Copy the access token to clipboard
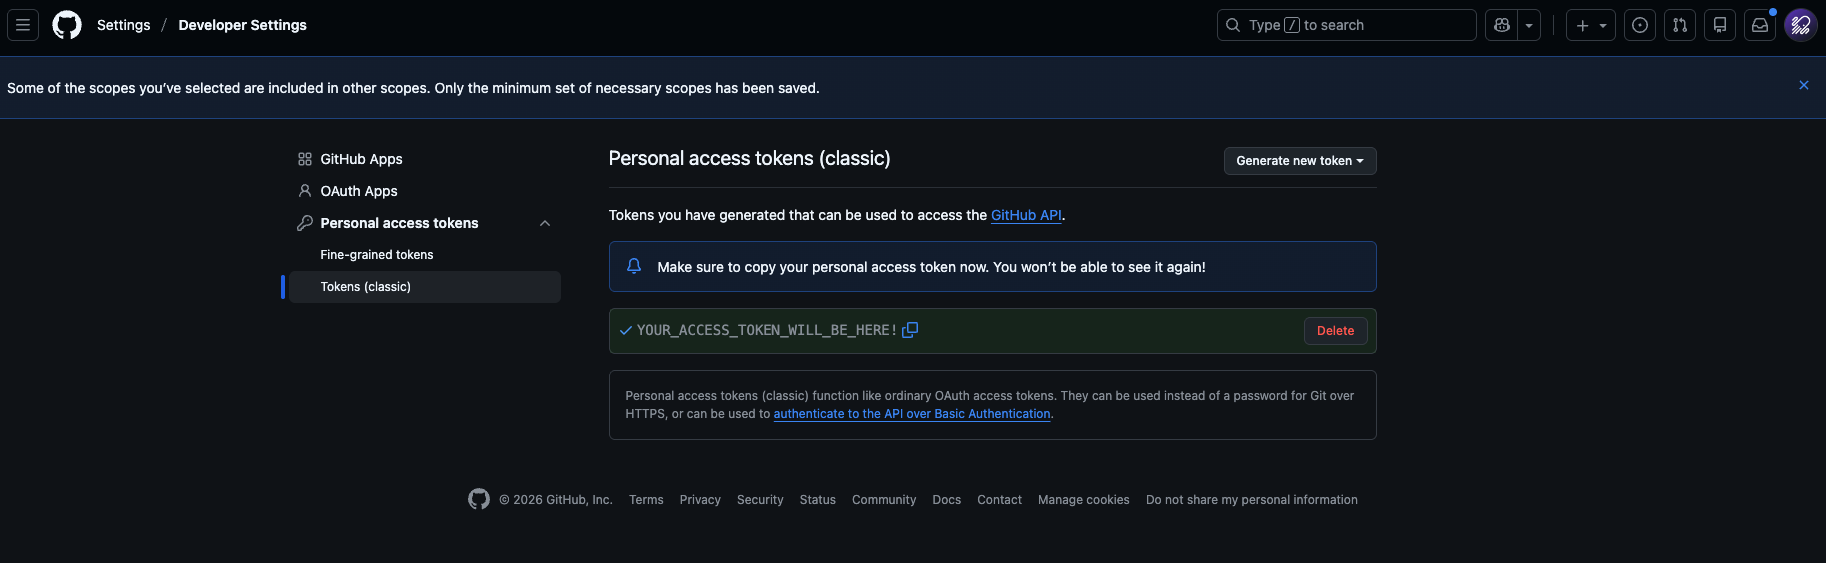 coord(910,330)
